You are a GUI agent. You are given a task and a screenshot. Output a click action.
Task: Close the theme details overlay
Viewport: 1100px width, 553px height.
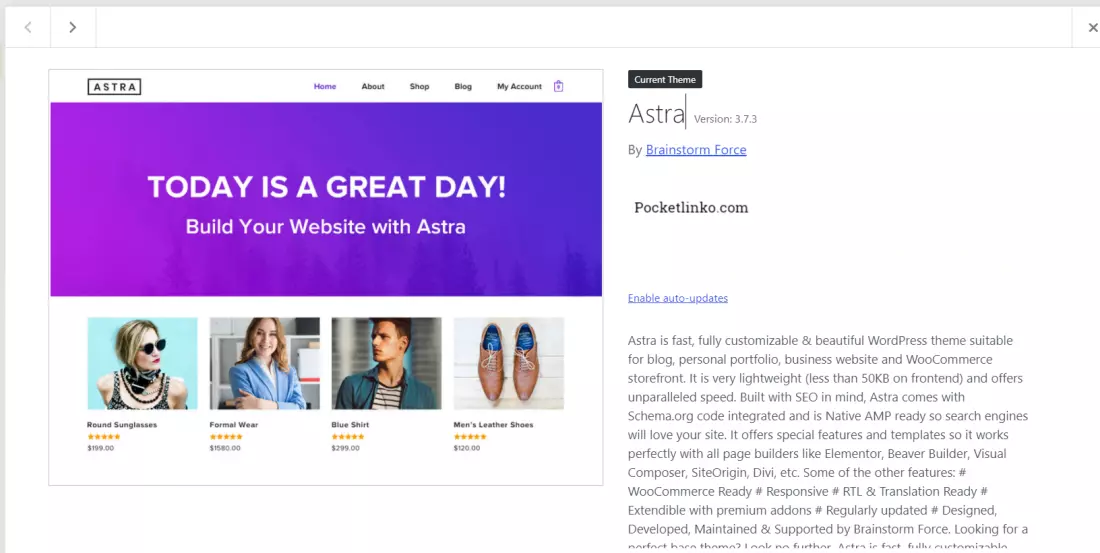1092,28
